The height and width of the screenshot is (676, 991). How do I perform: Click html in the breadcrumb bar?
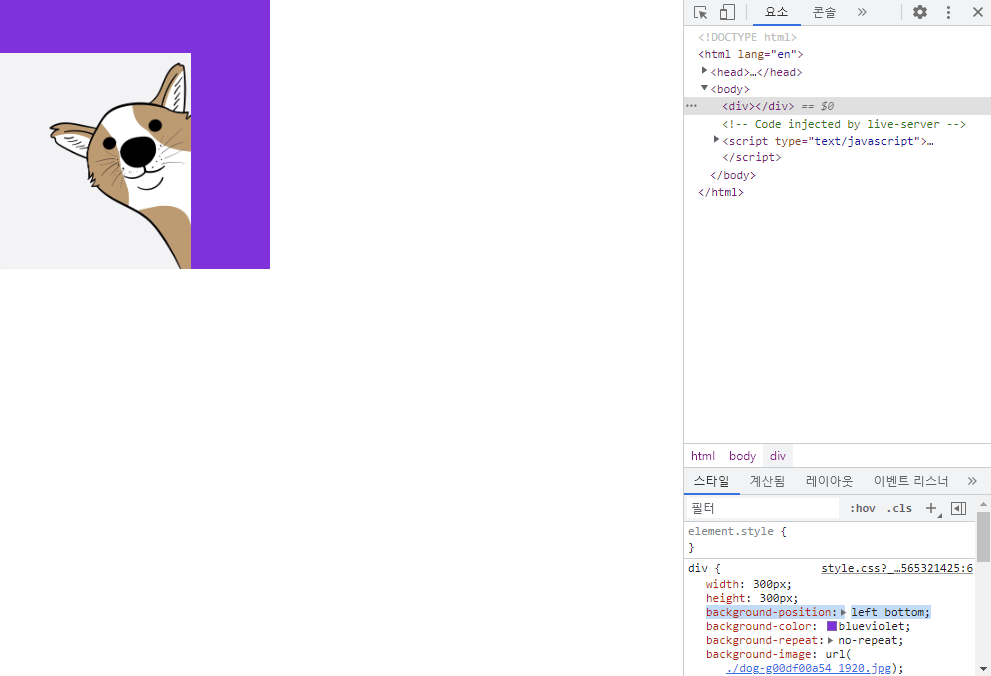703,456
